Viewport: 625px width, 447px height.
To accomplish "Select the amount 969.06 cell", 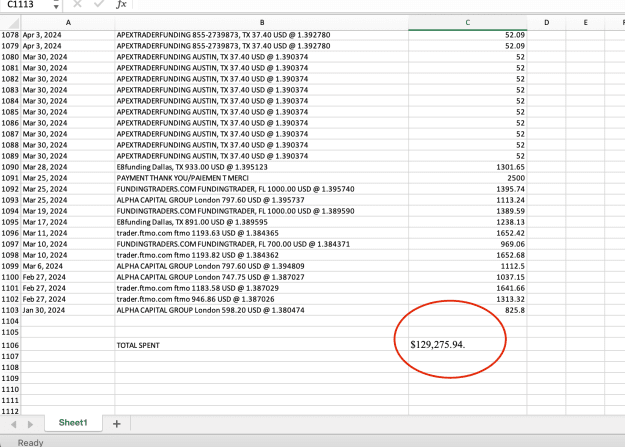I will tap(468, 244).
